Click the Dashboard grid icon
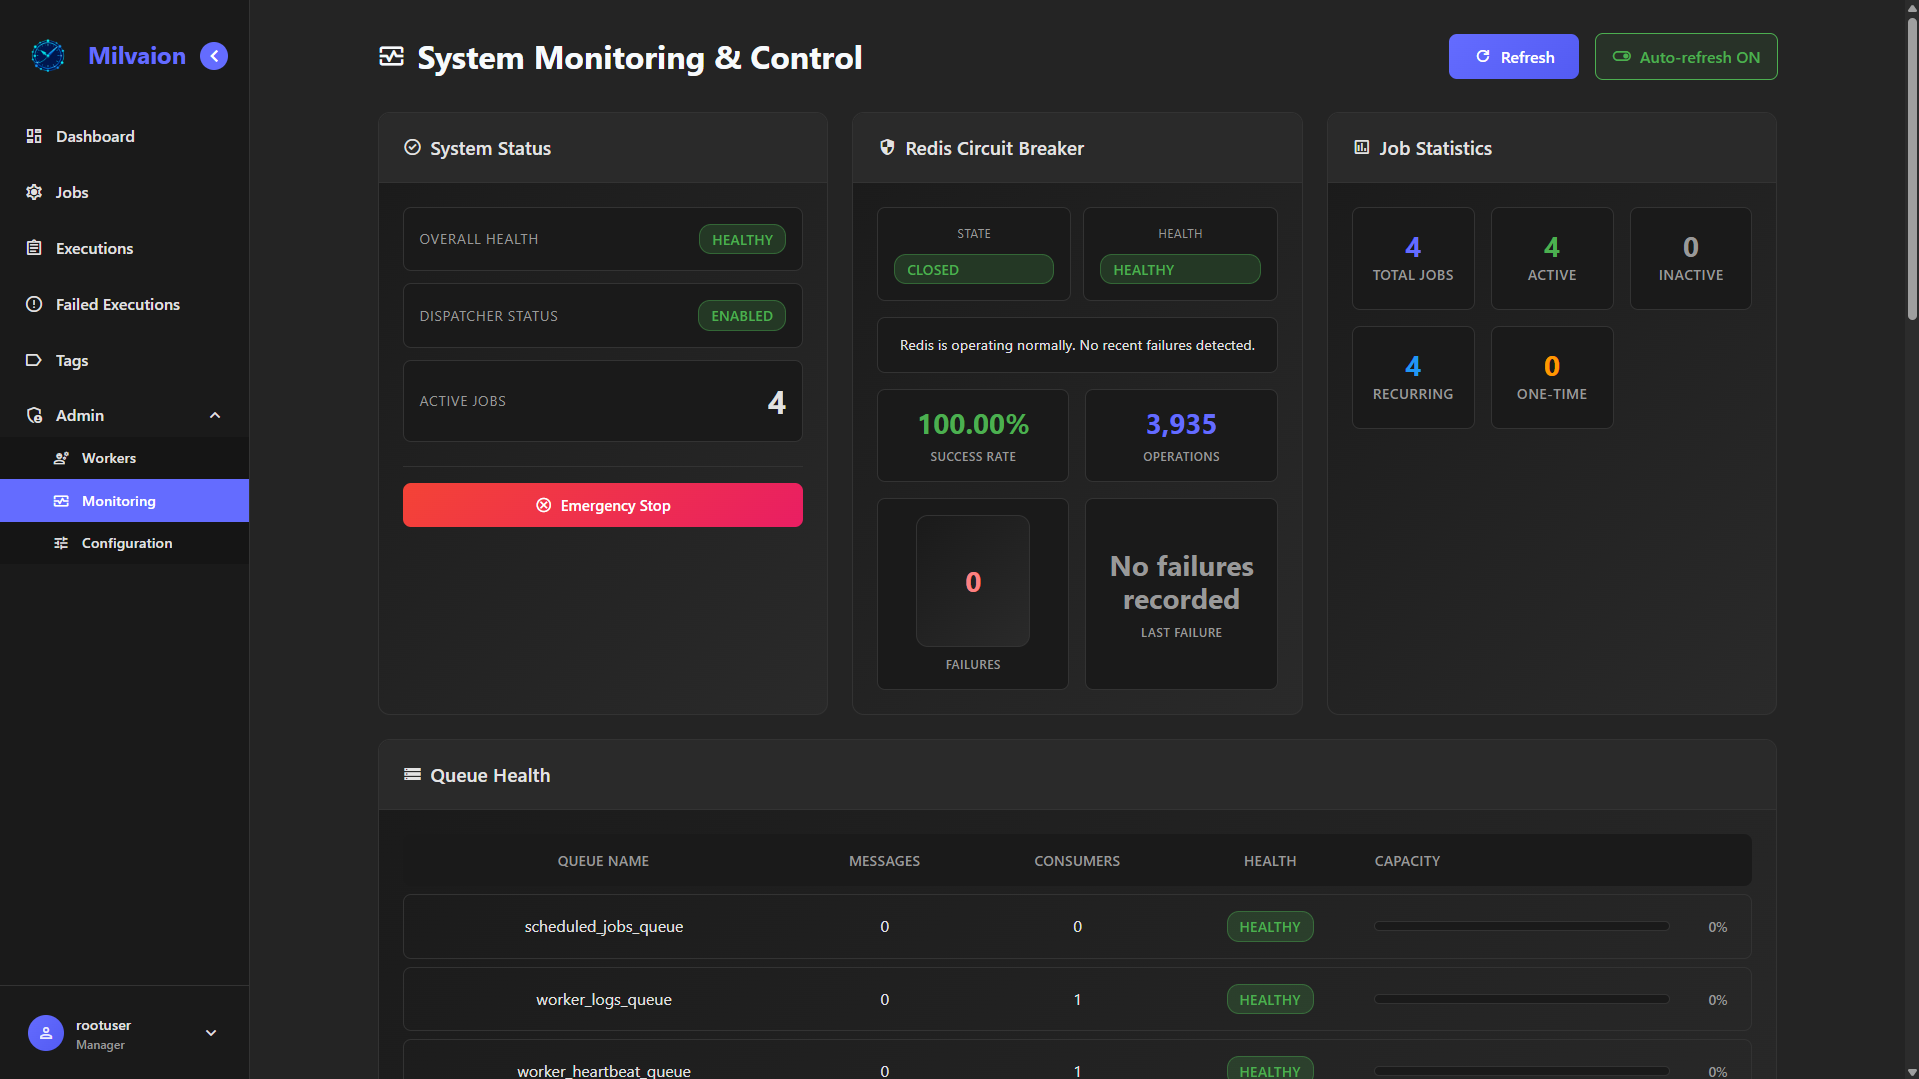Screen dimensions: 1919x1079 pos(34,136)
